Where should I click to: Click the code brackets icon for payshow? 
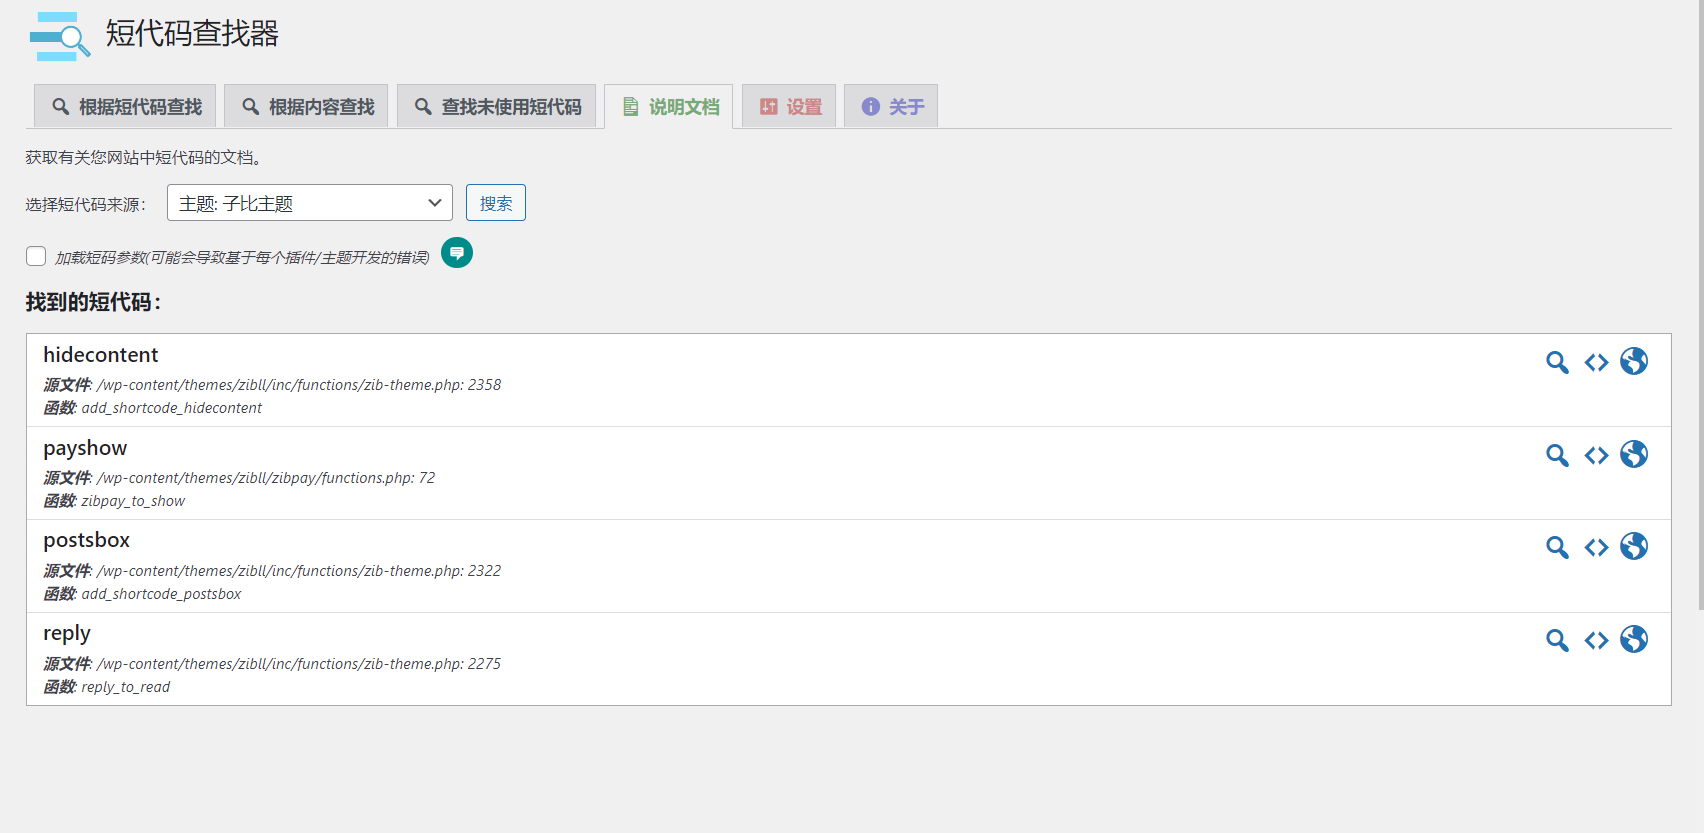1596,455
